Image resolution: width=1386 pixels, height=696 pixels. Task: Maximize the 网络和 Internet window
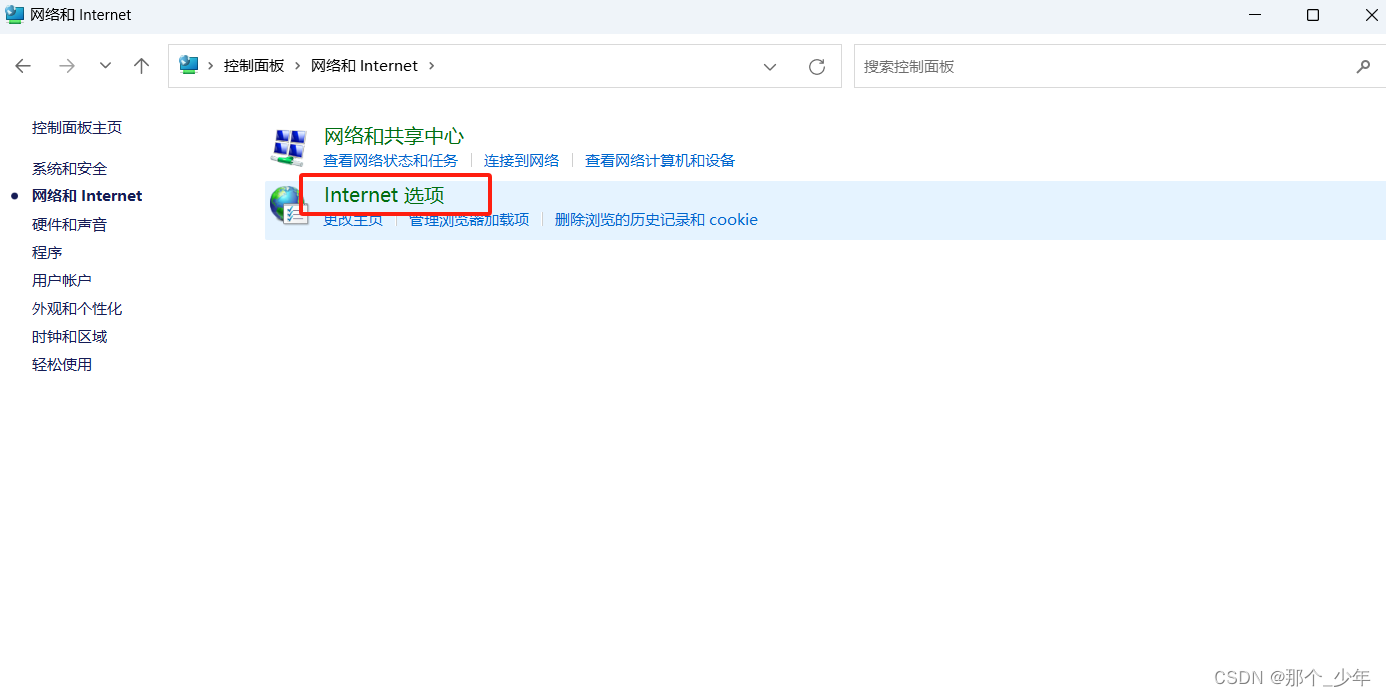click(1313, 15)
